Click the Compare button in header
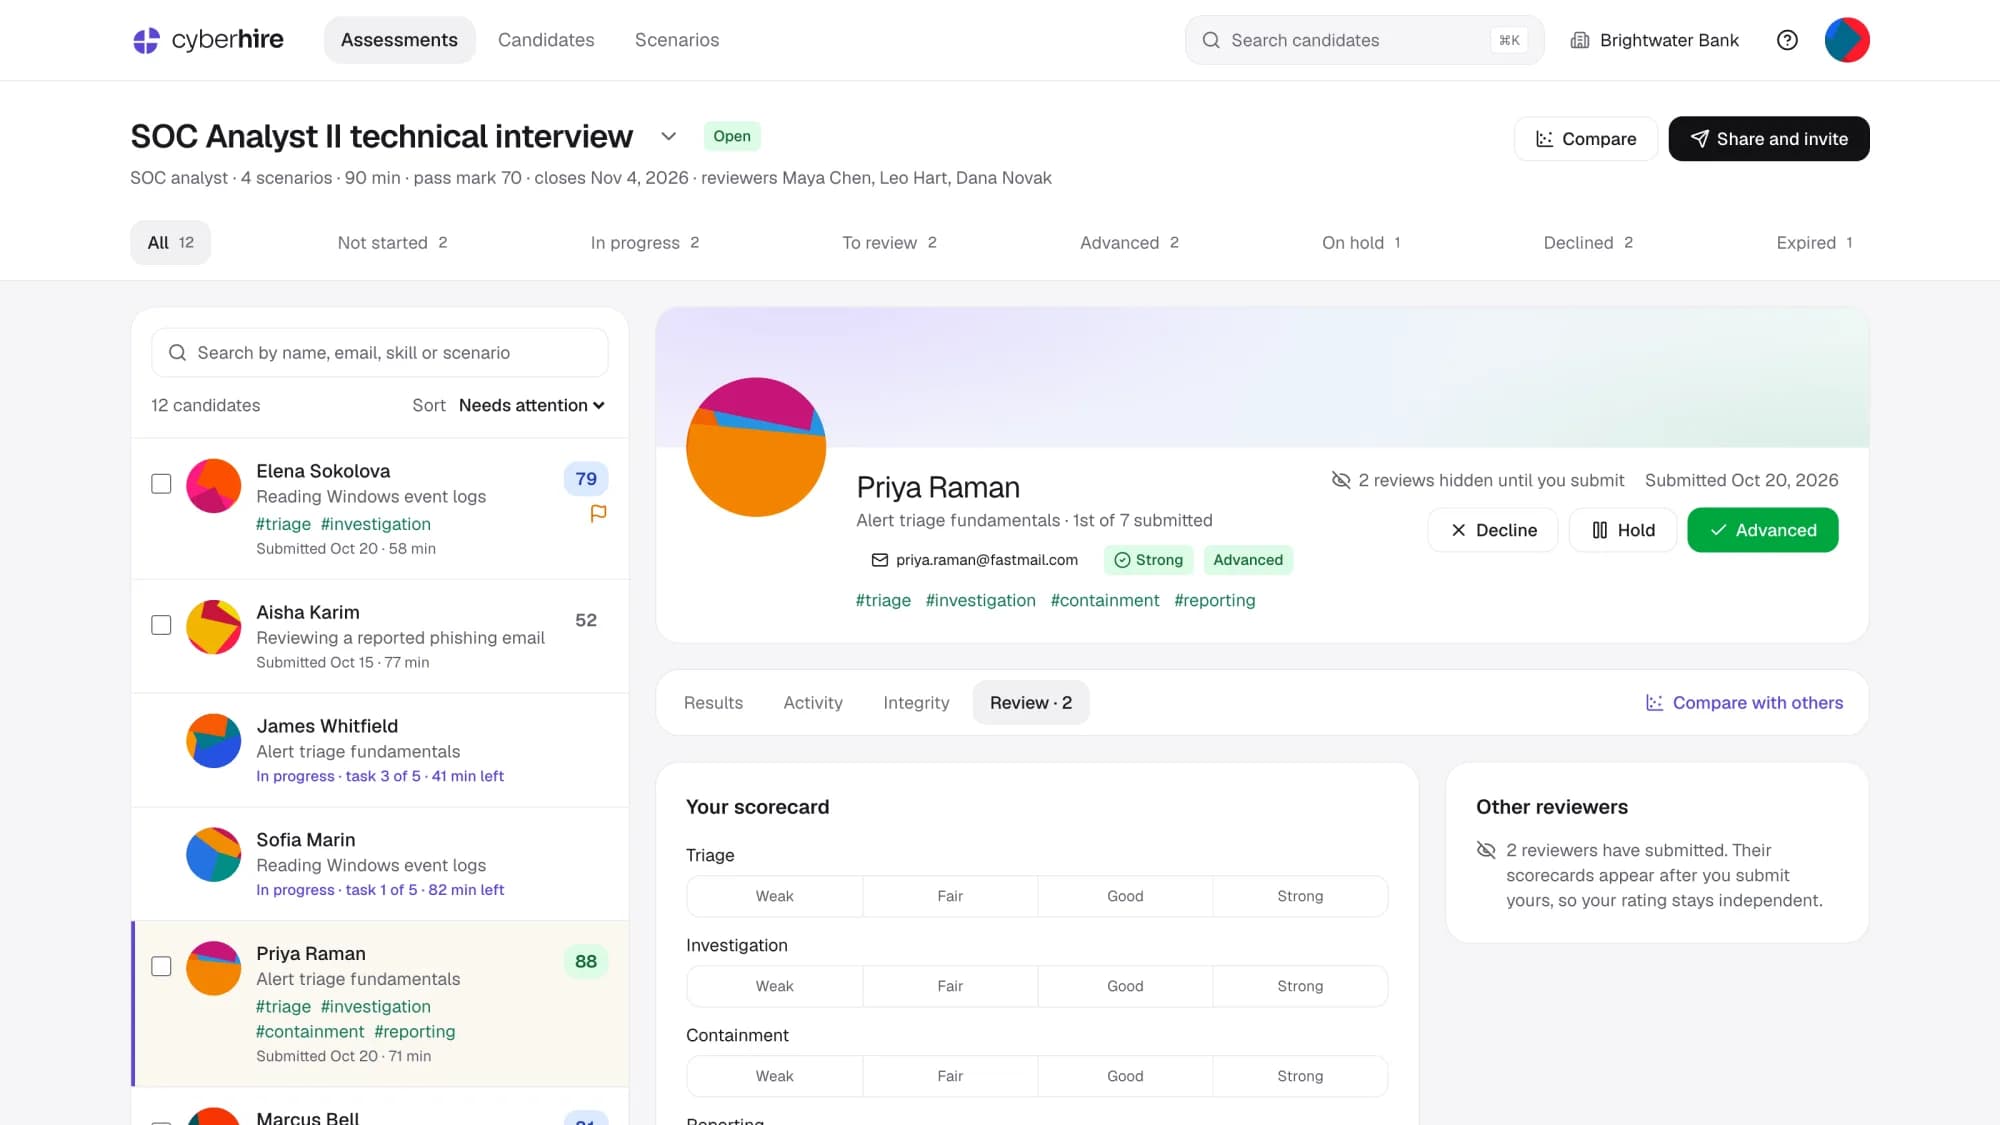Viewport: 2000px width, 1125px height. 1586,139
